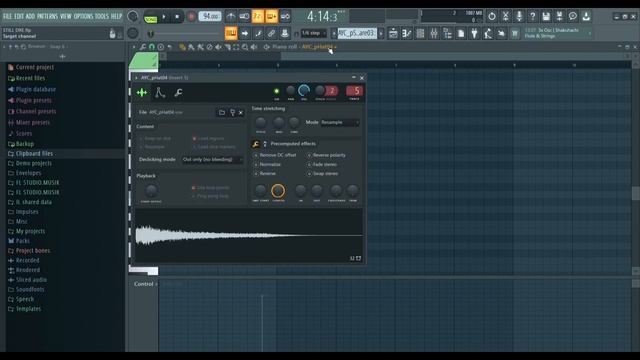The height and width of the screenshot is (360, 640).
Task: Open the 1/6 step snap dropdown
Action: pos(313,33)
